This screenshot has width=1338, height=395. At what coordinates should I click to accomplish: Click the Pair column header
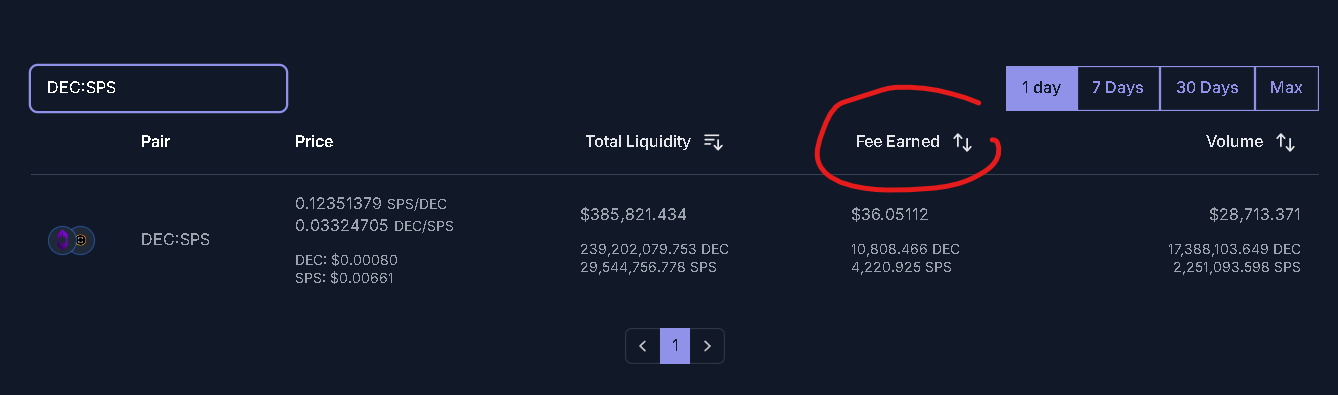pyautogui.click(x=155, y=142)
